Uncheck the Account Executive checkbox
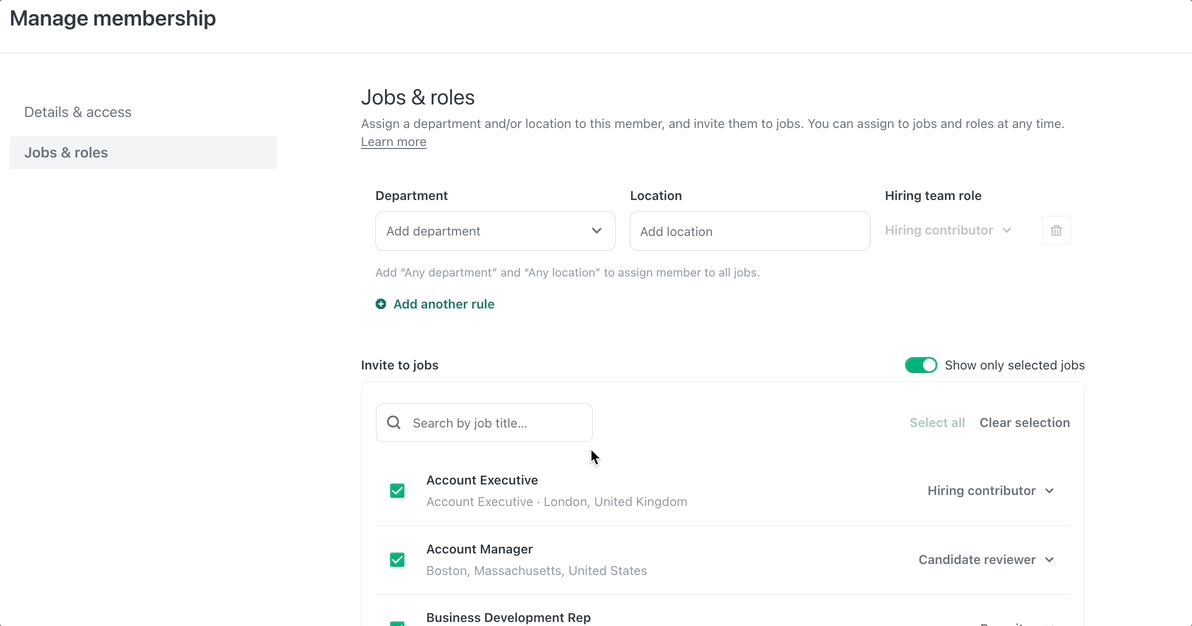 [x=397, y=491]
